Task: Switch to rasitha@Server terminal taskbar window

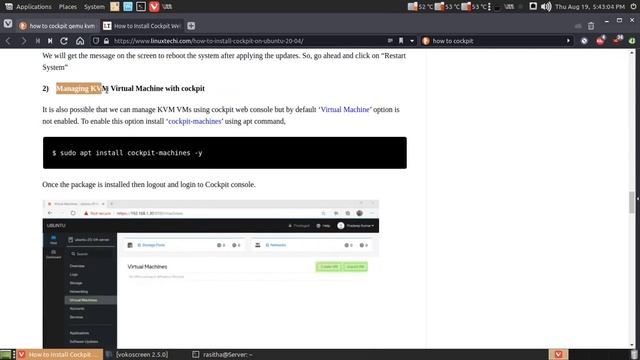Action: [x=223, y=354]
